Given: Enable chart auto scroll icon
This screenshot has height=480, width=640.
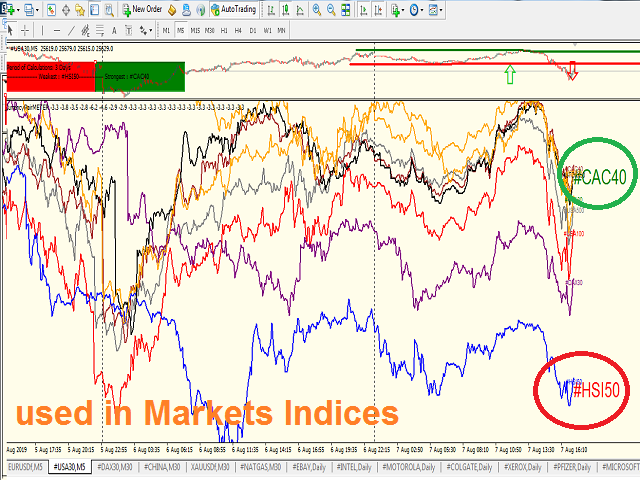Looking at the screenshot, I should [x=363, y=10].
